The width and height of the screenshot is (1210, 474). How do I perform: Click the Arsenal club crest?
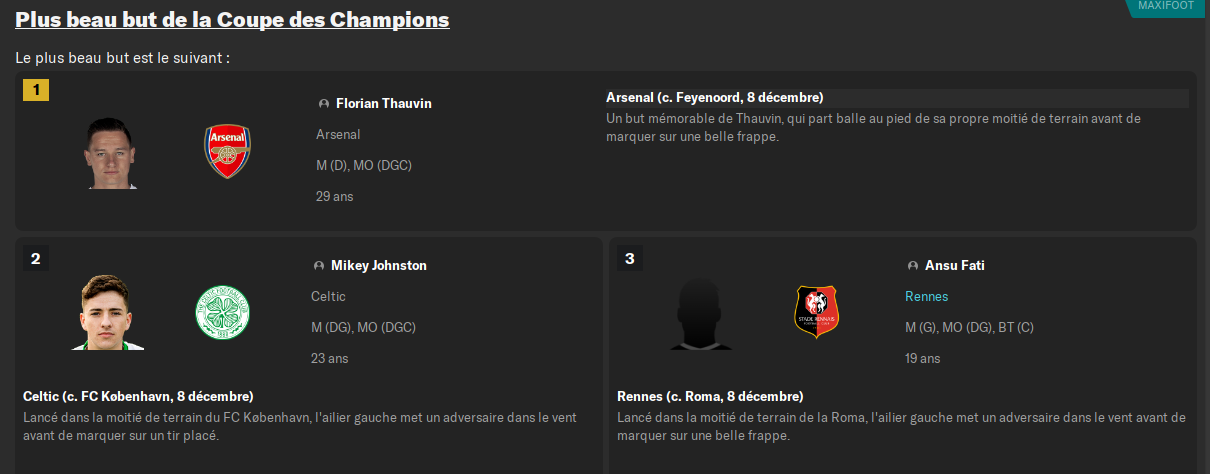[227, 152]
